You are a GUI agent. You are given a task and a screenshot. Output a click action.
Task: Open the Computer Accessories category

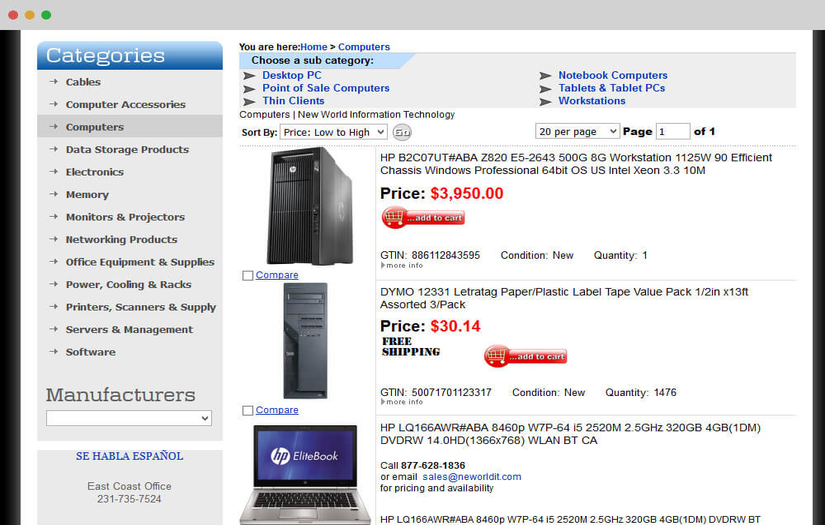[126, 104]
